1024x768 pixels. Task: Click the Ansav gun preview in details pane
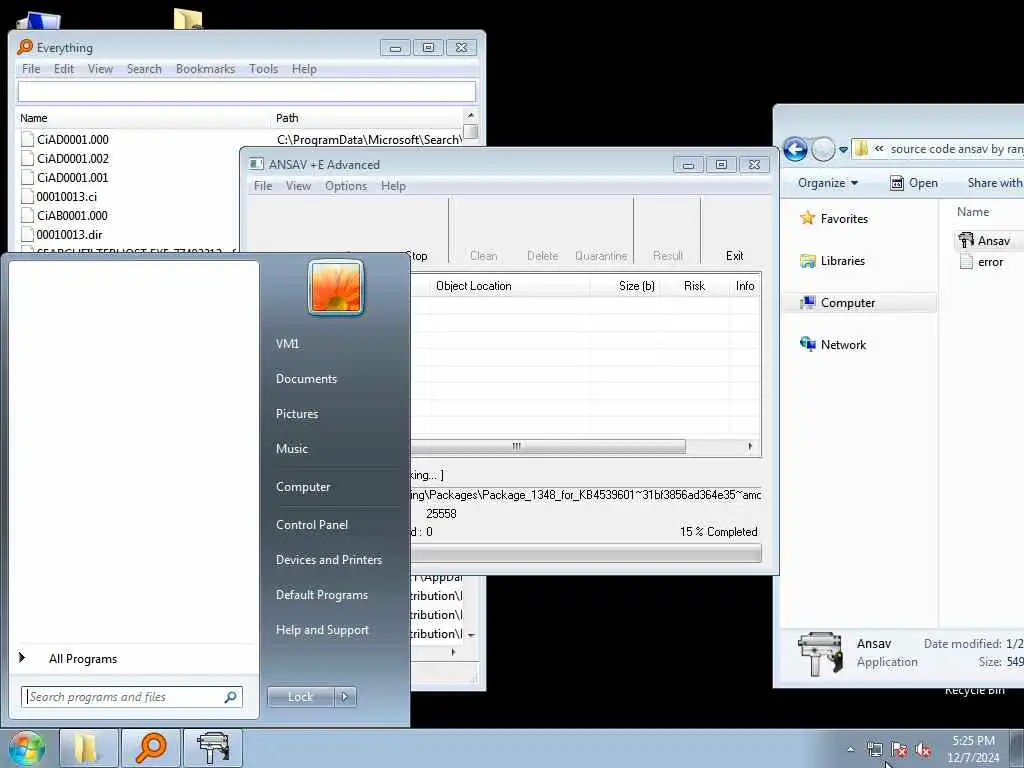[820, 654]
